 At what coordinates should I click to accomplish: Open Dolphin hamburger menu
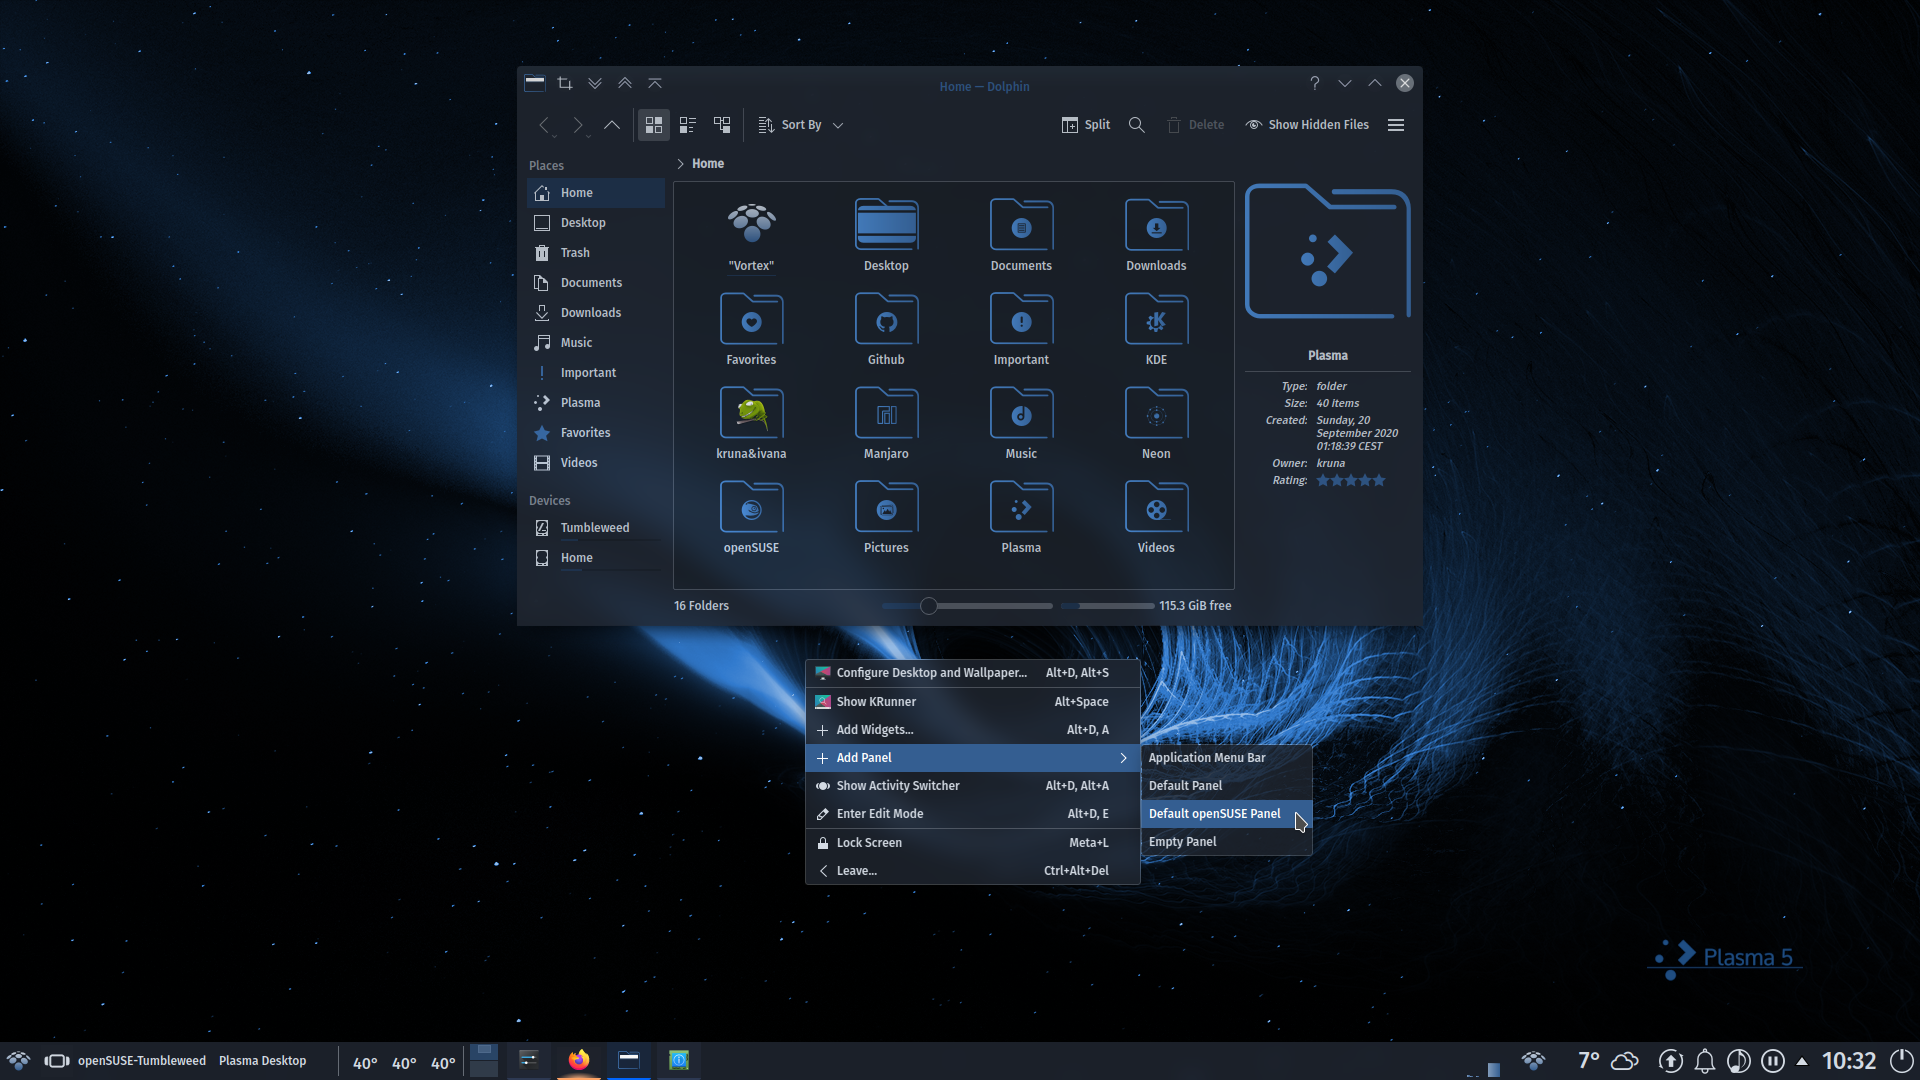(1396, 125)
